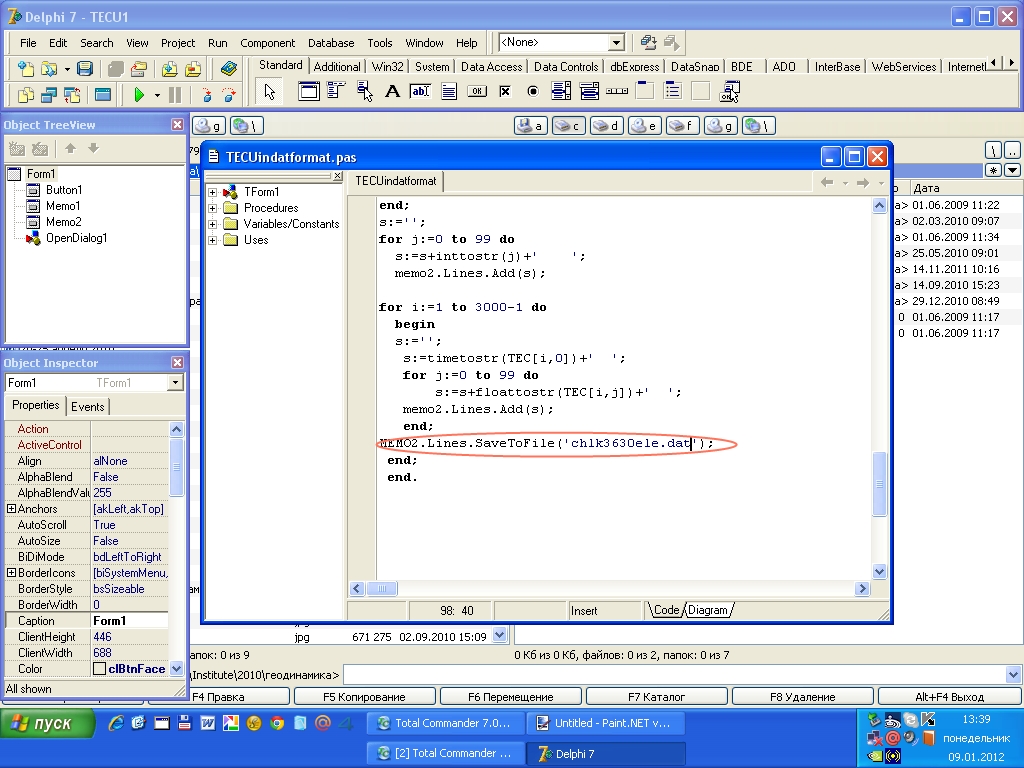Click the Run (green play) toolbar button
Image resolution: width=1024 pixels, height=768 pixels.
(139, 95)
